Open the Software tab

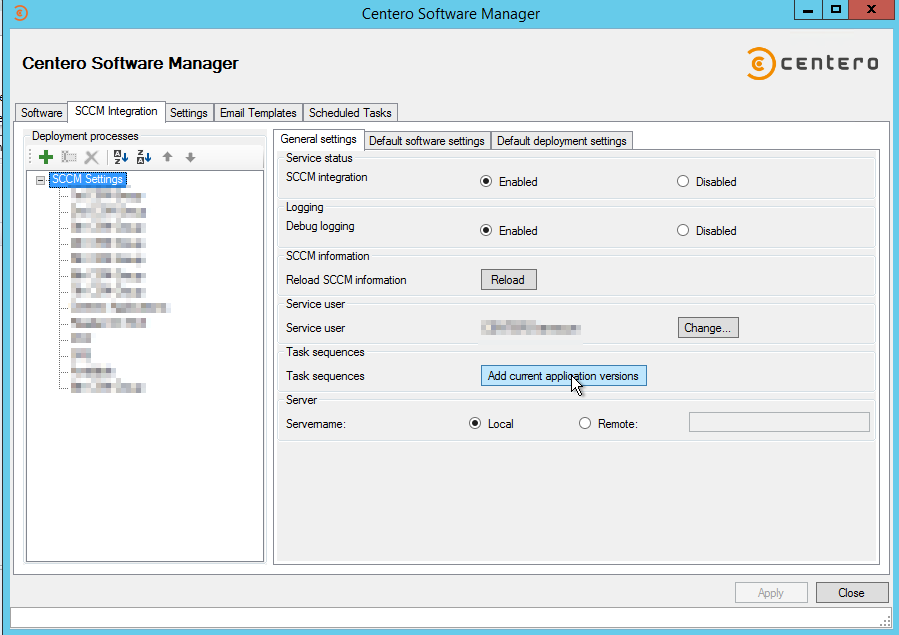[41, 113]
